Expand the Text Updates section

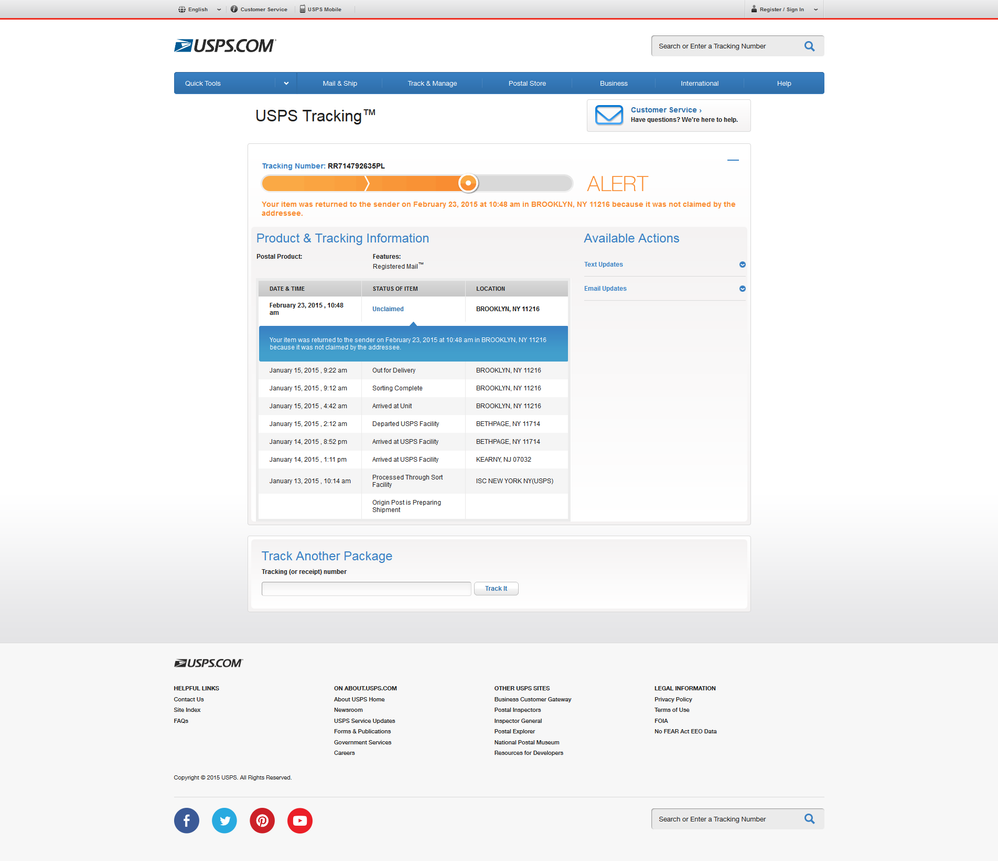[x=742, y=265]
